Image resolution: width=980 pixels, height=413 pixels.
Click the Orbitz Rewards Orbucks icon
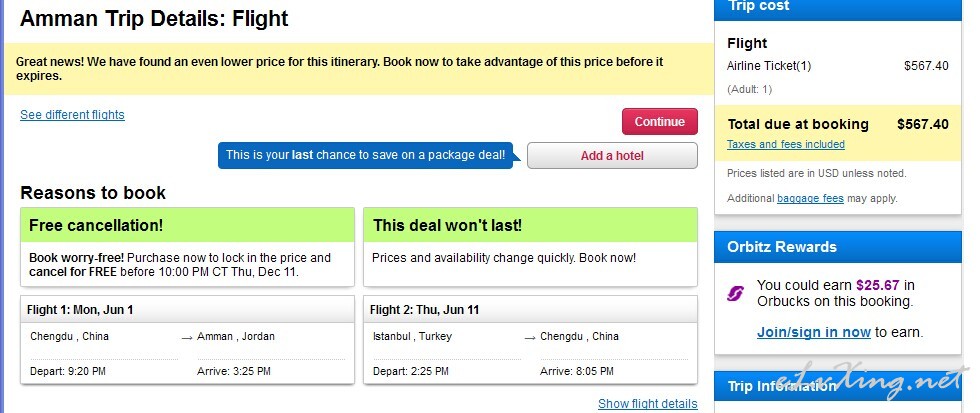pyautogui.click(x=736, y=293)
